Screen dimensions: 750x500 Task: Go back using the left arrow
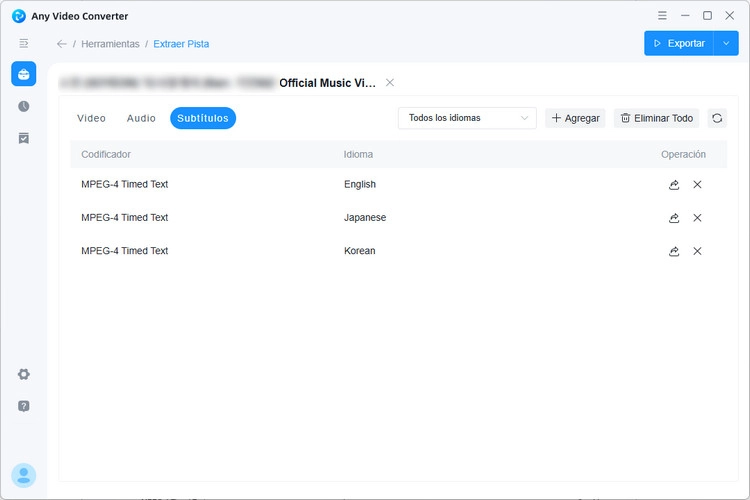point(62,44)
